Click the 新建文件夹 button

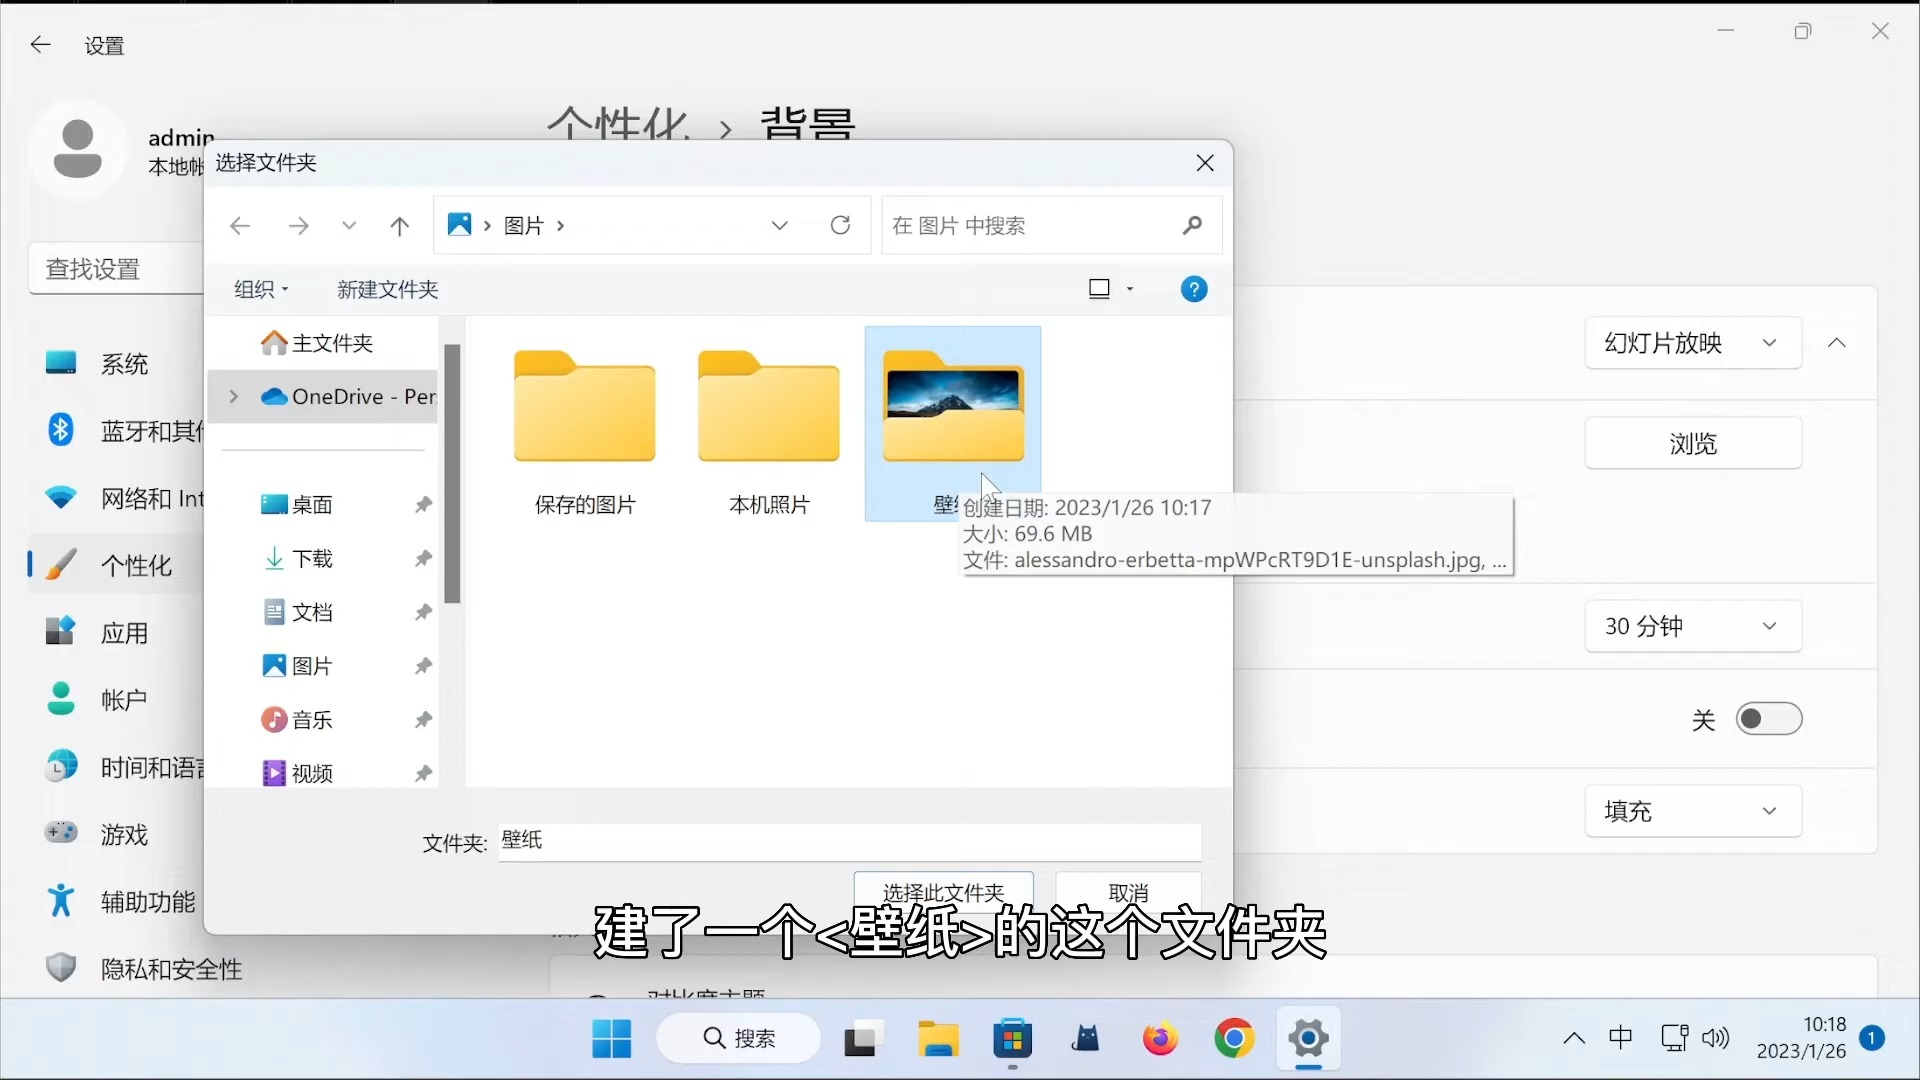[387, 289]
